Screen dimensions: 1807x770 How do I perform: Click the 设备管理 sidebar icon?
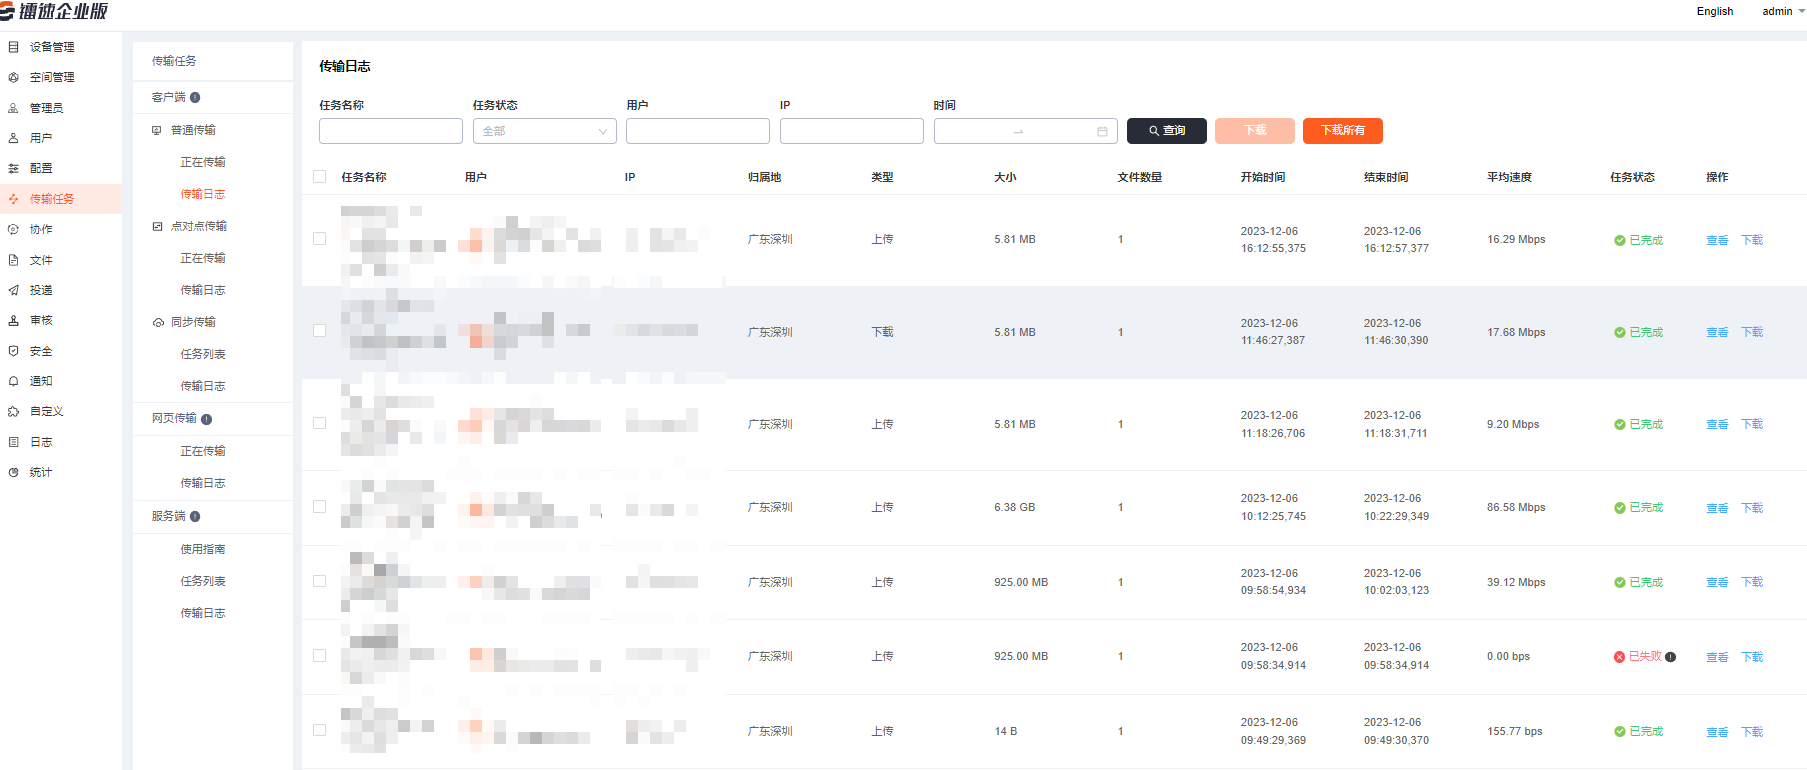13,47
